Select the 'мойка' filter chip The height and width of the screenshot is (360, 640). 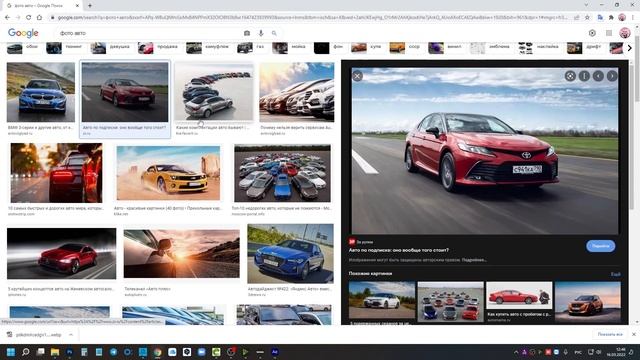coord(290,48)
